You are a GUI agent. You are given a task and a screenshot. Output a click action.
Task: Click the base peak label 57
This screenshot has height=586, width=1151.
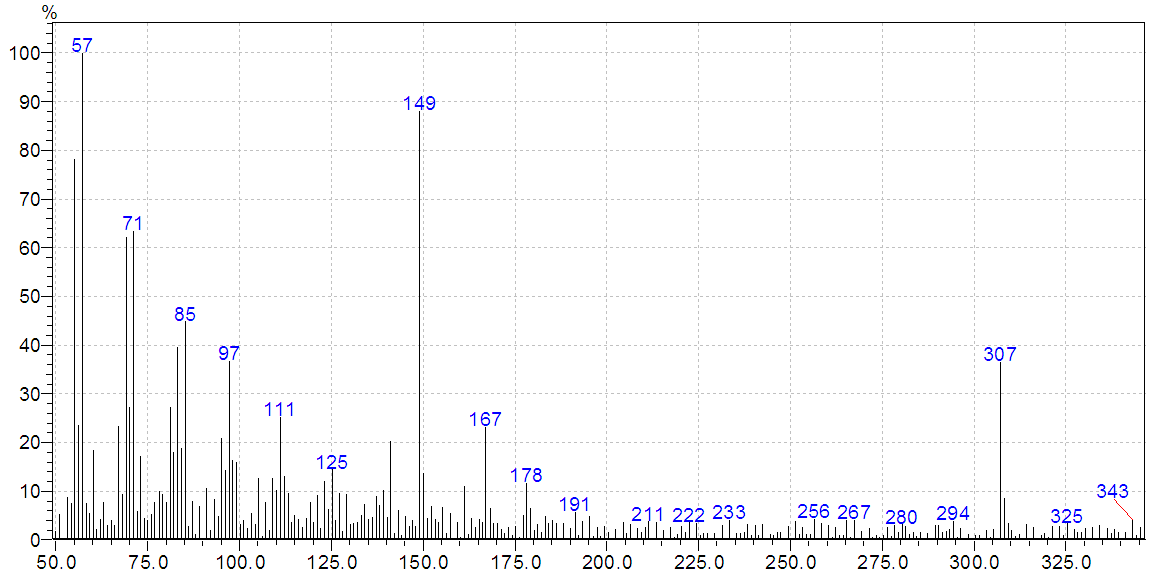[82, 46]
